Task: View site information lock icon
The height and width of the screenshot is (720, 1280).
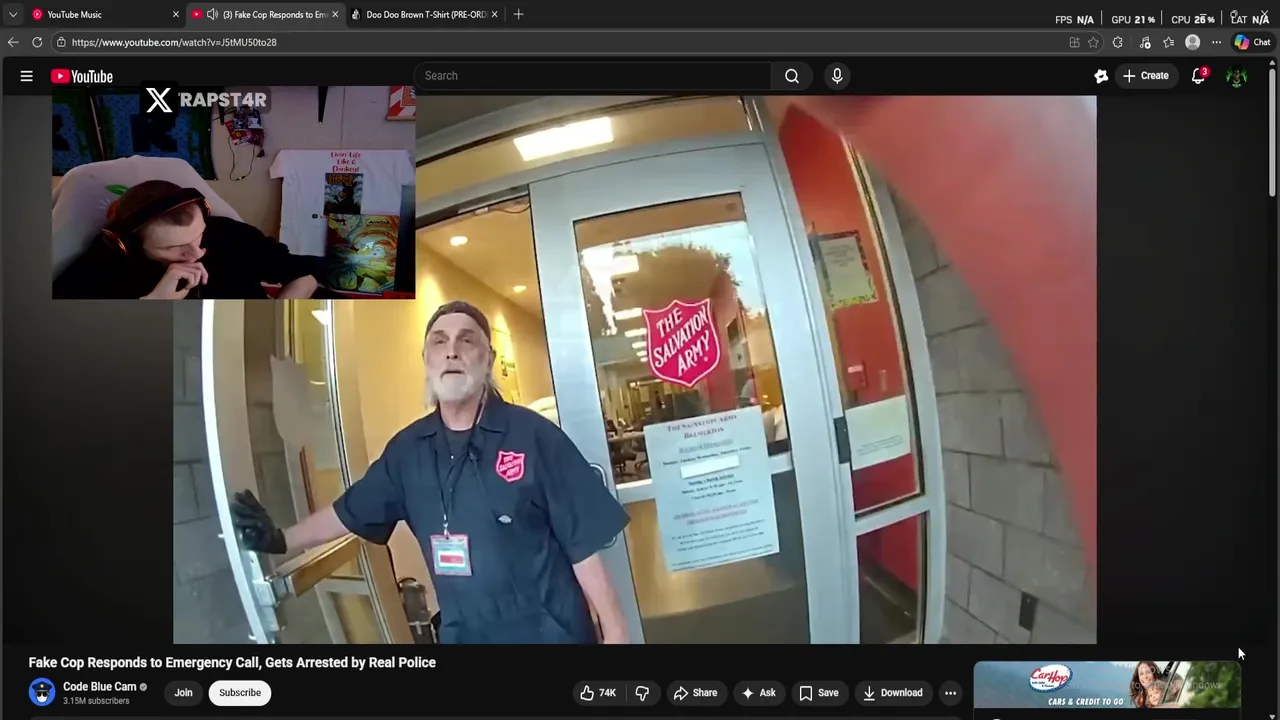Action: [61, 42]
